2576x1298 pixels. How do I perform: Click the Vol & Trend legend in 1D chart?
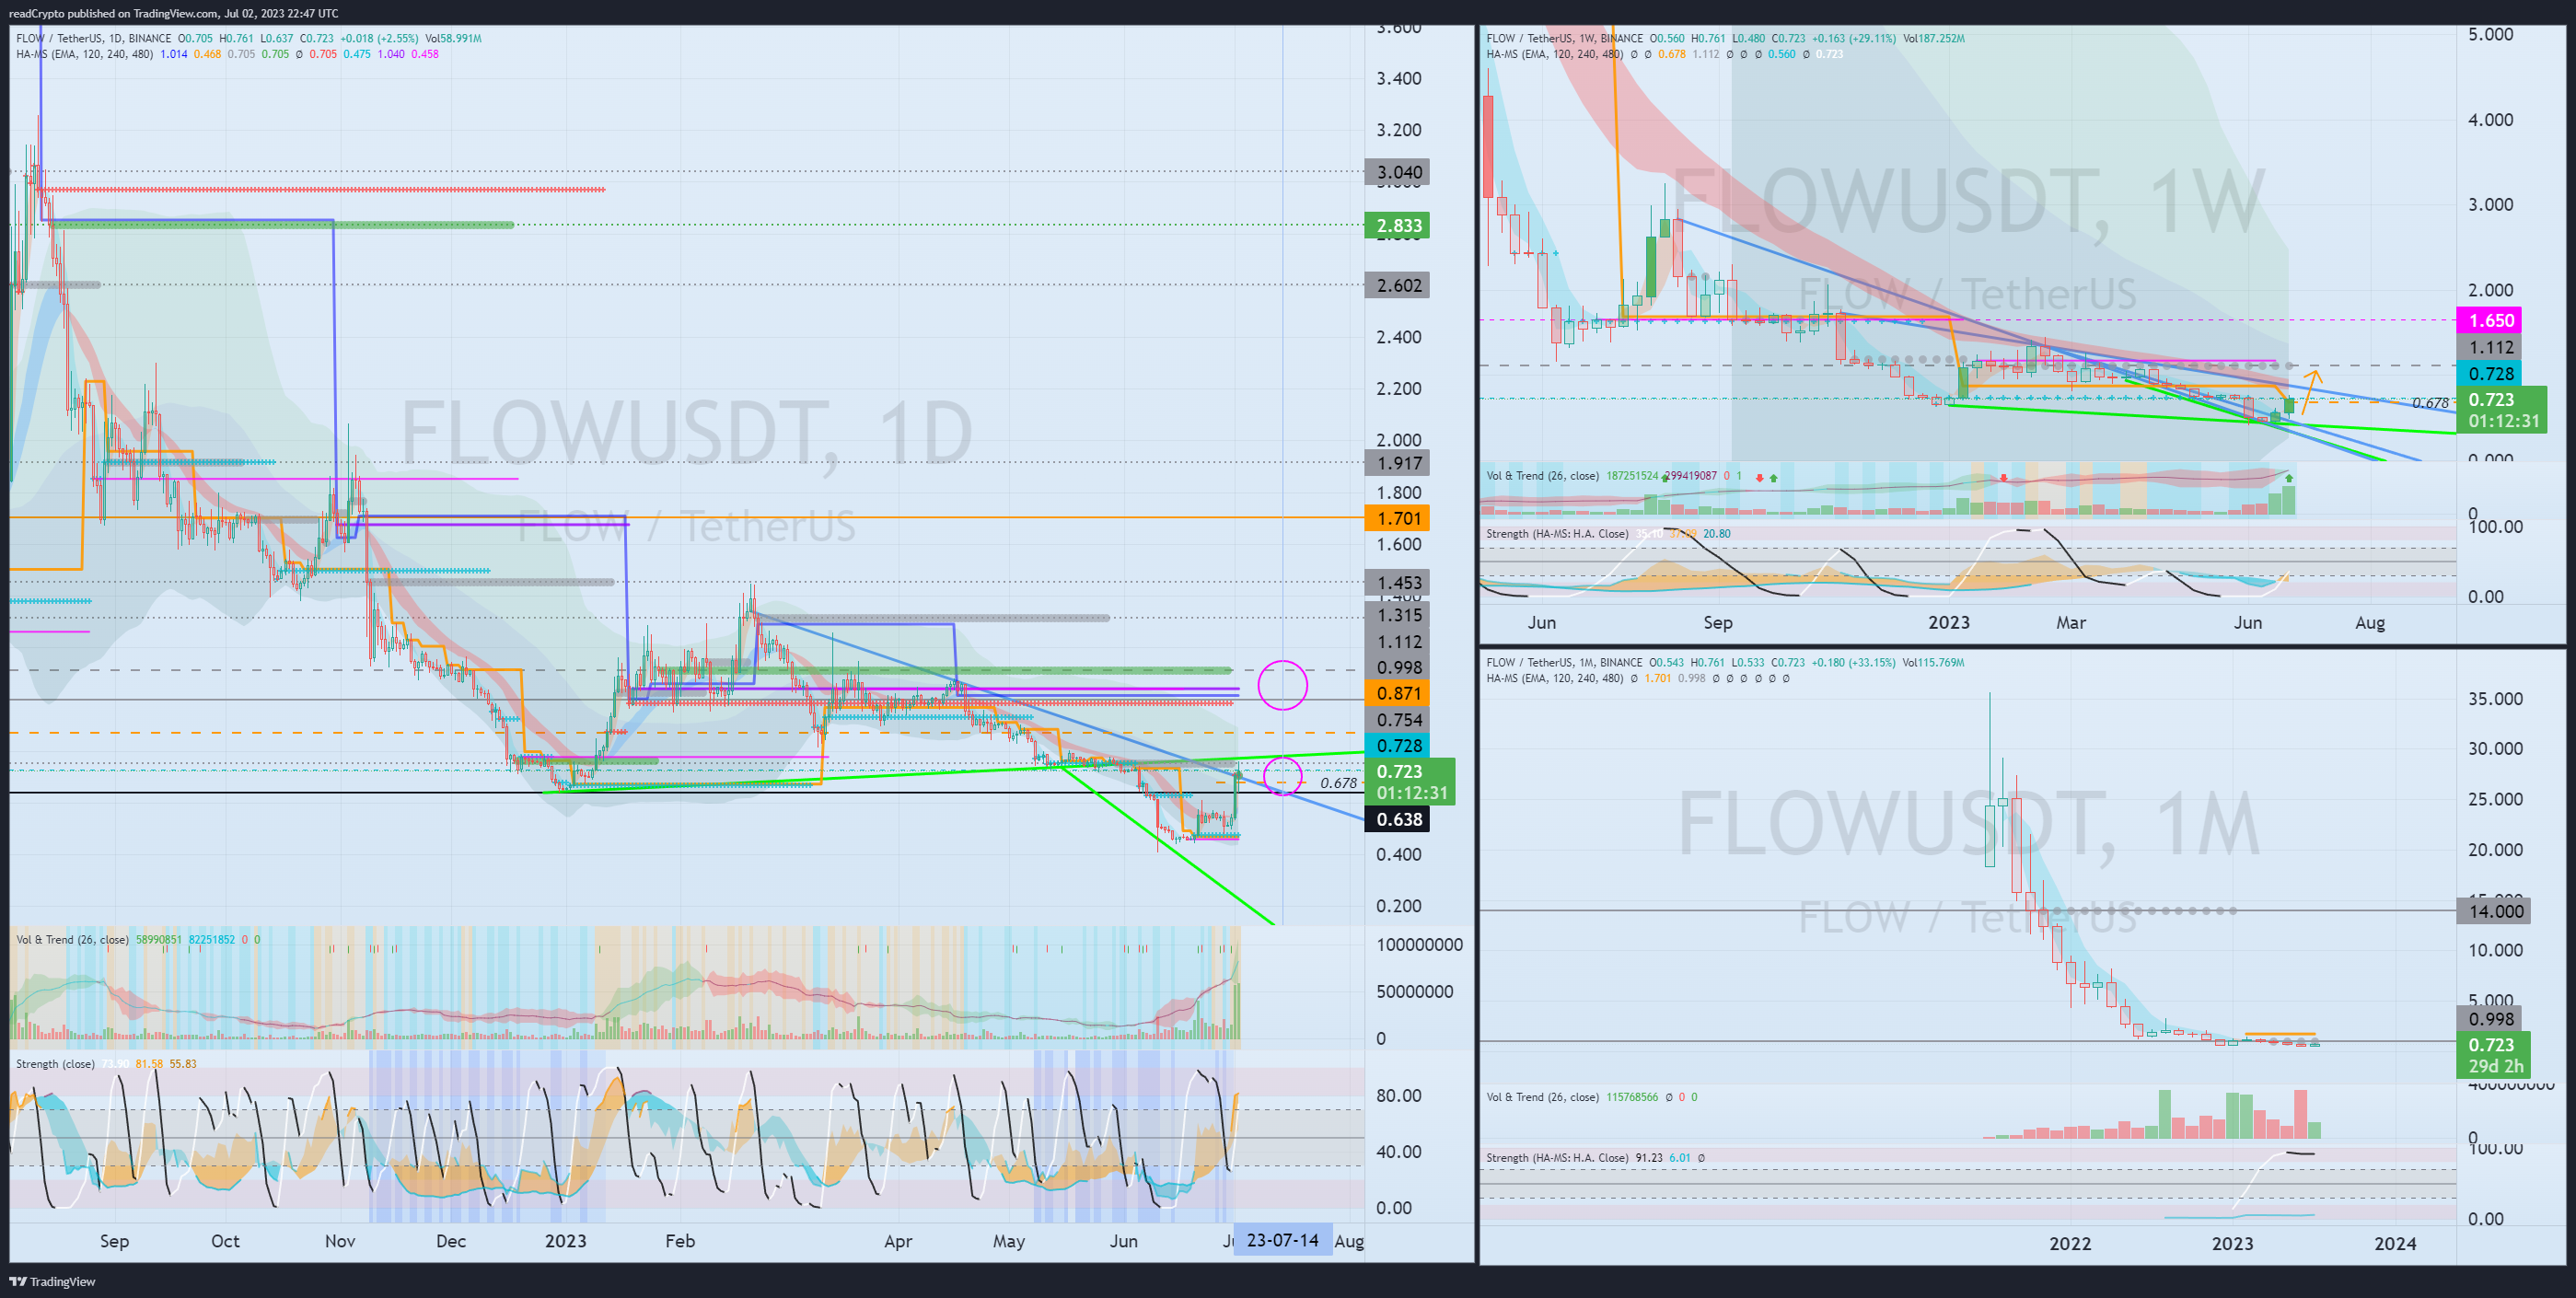[x=72, y=939]
